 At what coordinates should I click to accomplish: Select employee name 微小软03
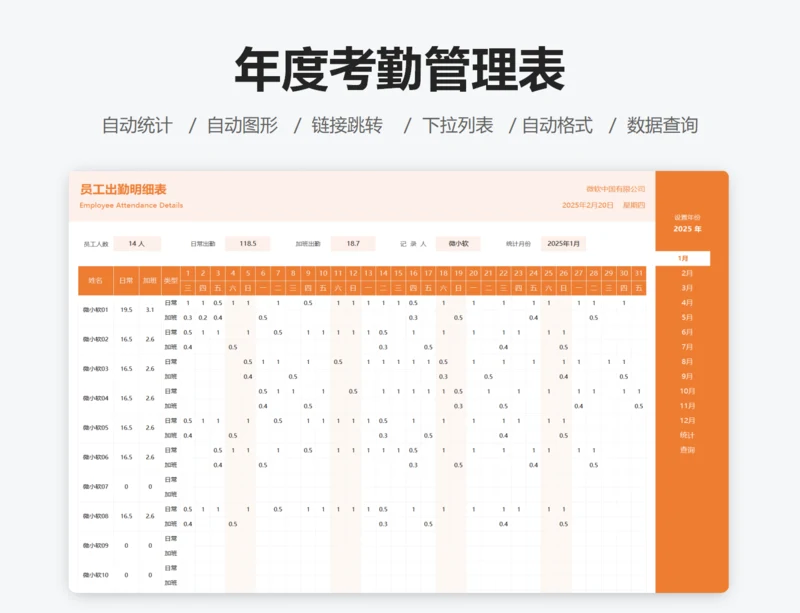coord(95,369)
